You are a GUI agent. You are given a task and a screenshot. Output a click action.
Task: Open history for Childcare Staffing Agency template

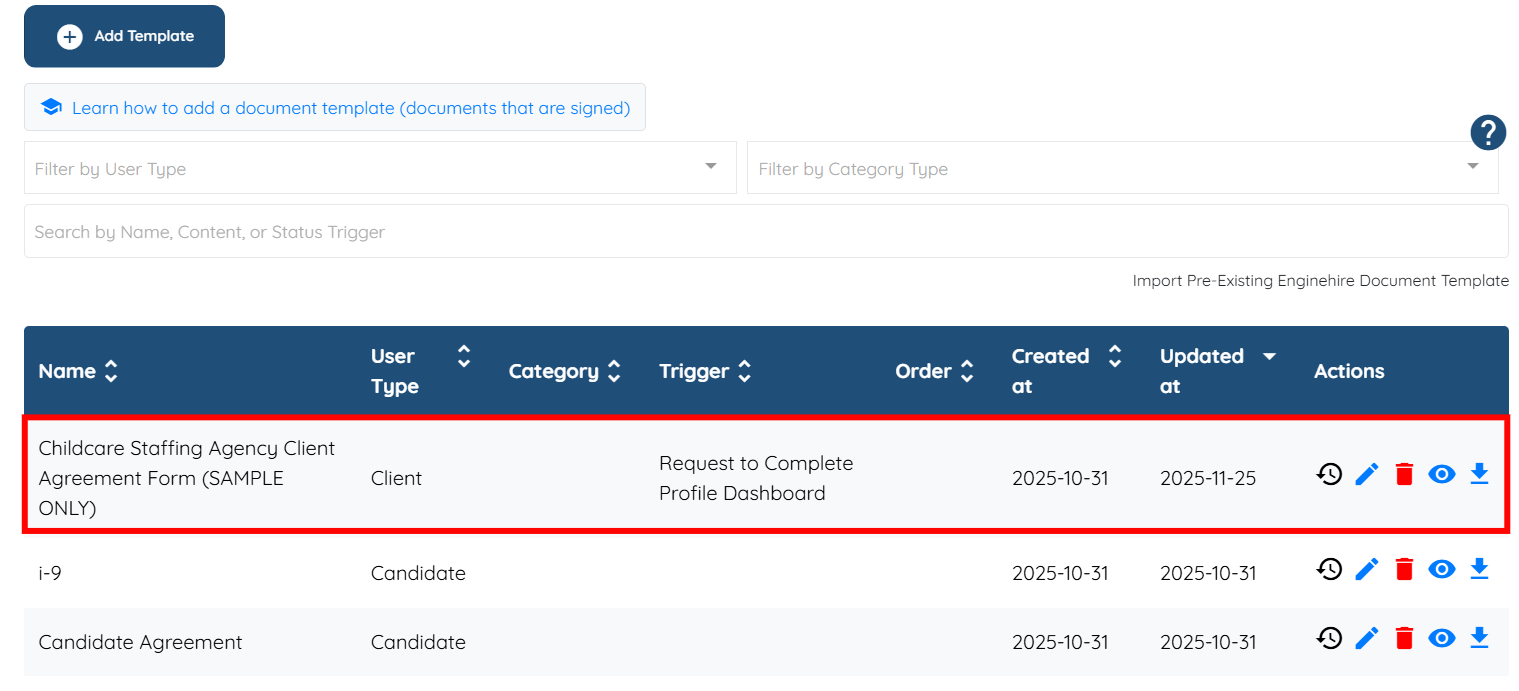point(1329,474)
